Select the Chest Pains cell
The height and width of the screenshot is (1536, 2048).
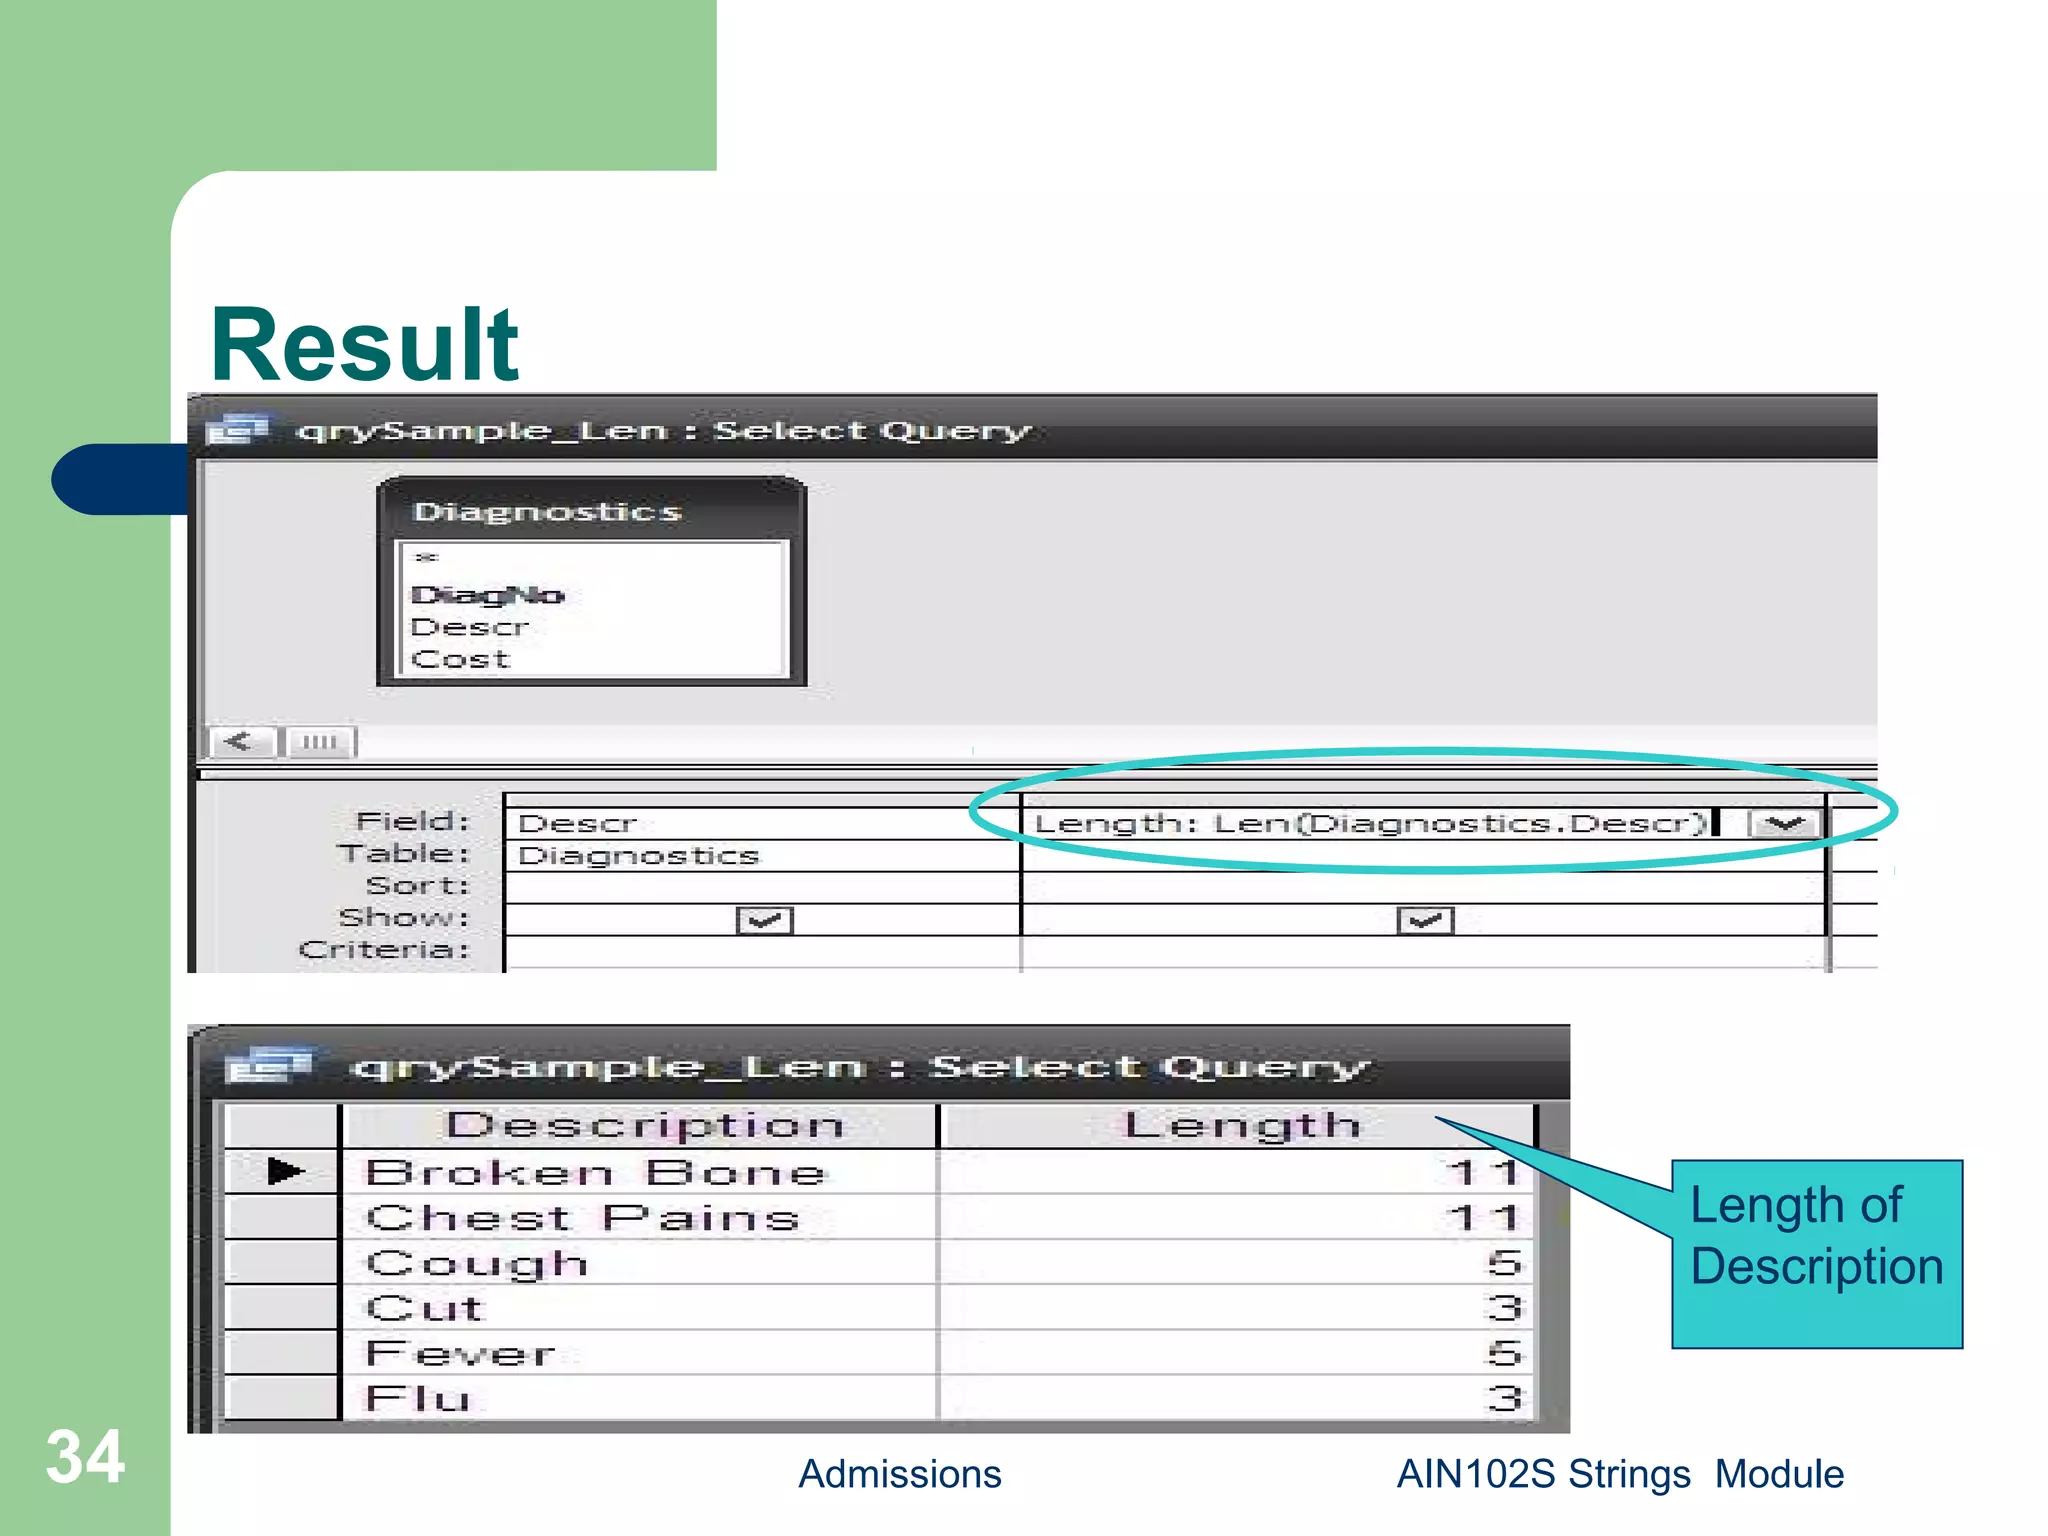[x=640, y=1217]
